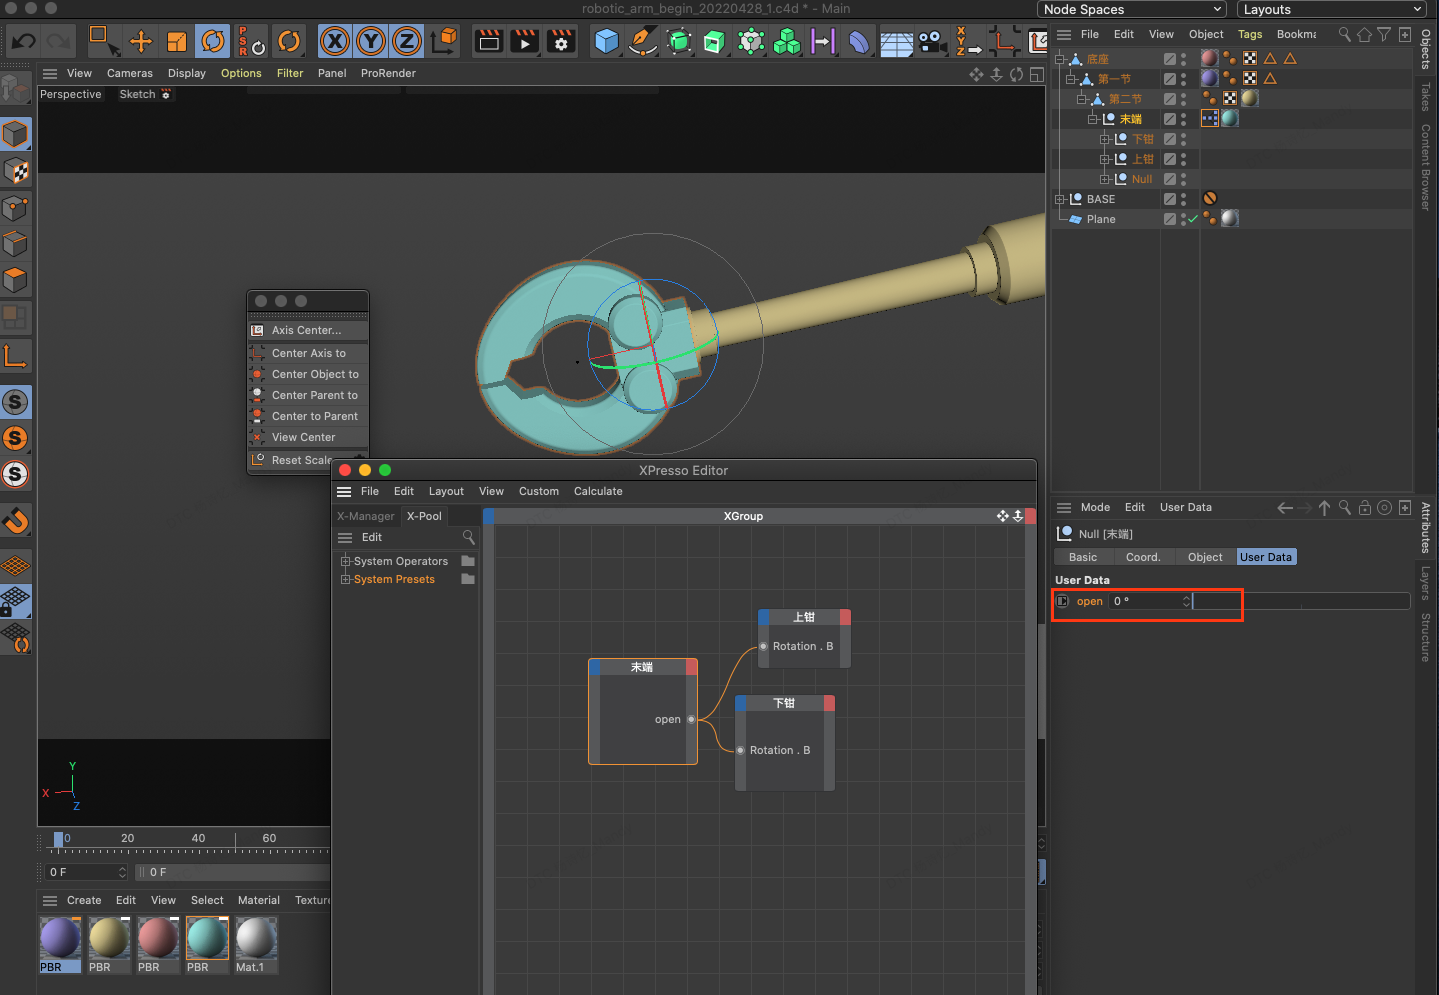Image resolution: width=1439 pixels, height=995 pixels.
Task: Expand the 下钳 tree node
Action: pos(1105,139)
